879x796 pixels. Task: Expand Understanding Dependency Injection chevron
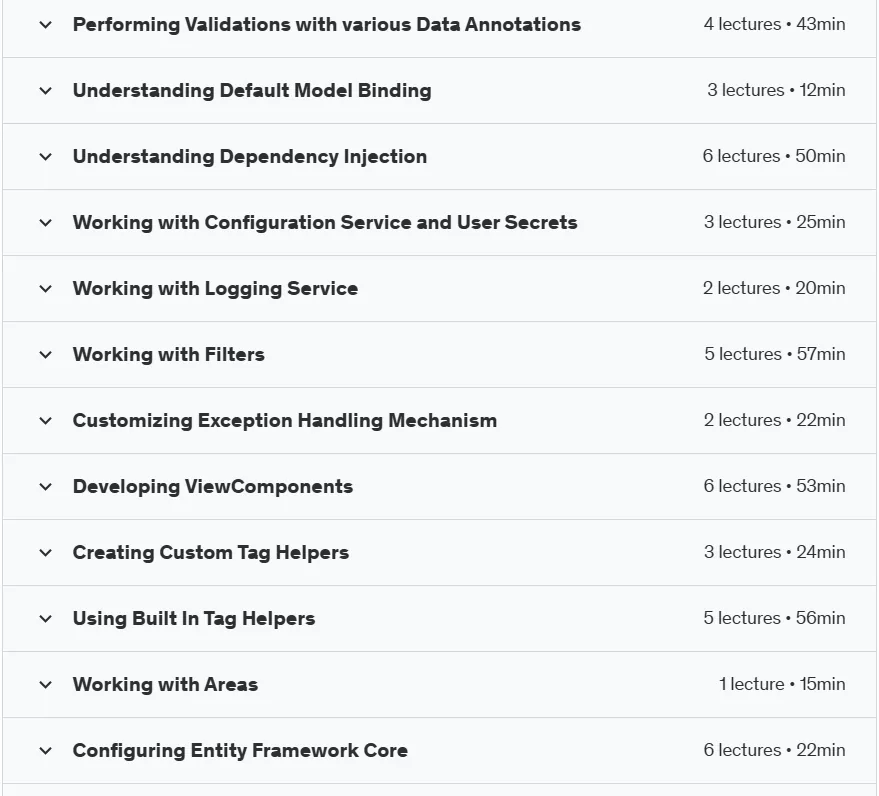[45, 157]
